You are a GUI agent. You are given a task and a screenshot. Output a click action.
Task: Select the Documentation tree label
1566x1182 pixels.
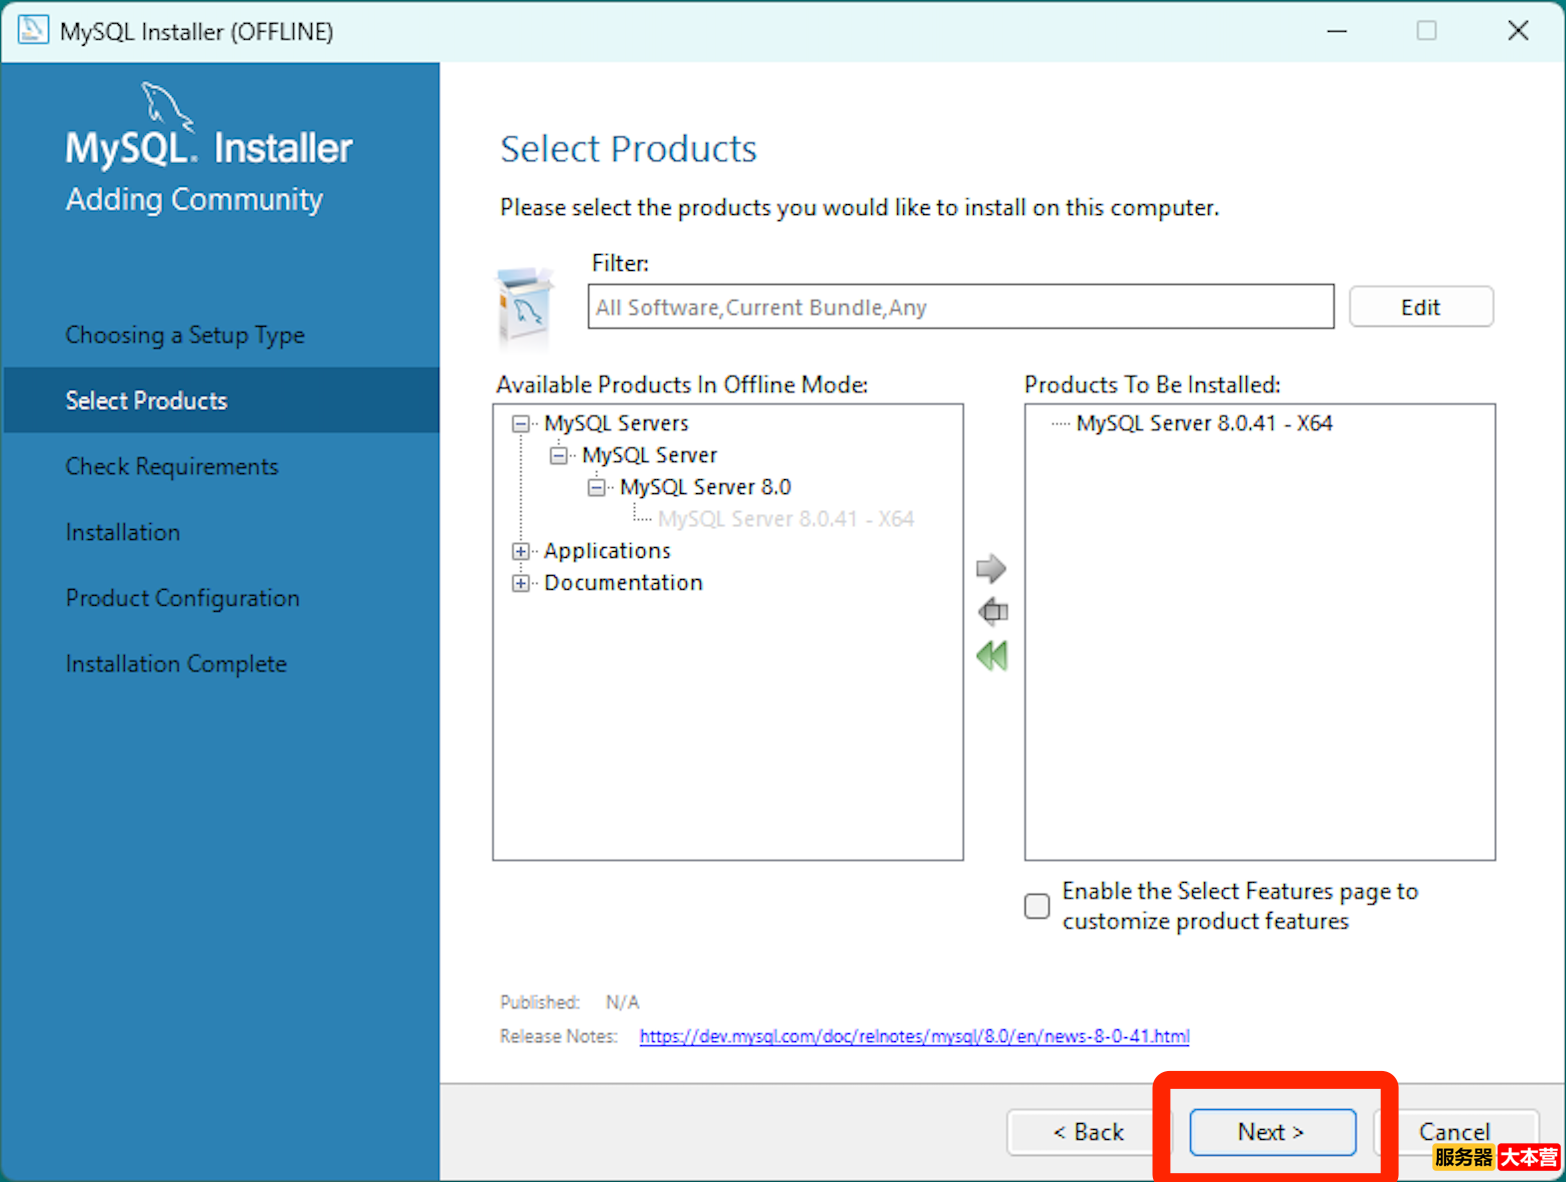coord(623,583)
